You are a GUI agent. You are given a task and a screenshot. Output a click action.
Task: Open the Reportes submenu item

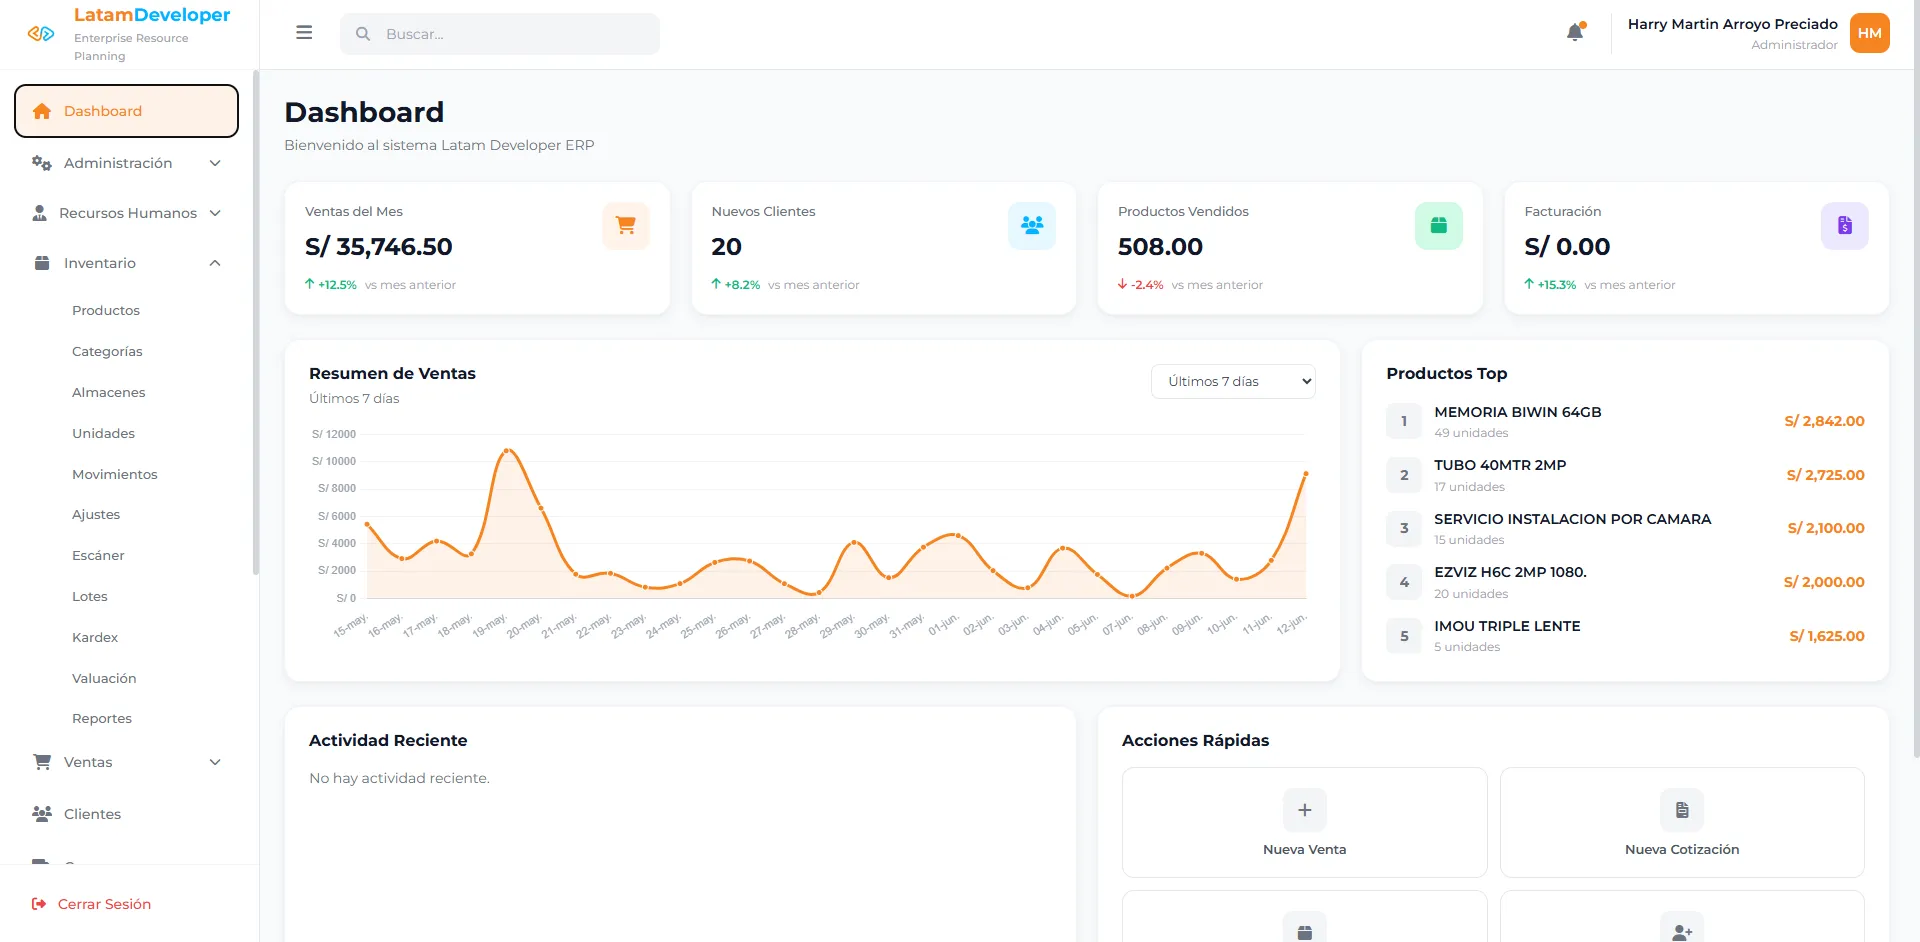point(102,719)
